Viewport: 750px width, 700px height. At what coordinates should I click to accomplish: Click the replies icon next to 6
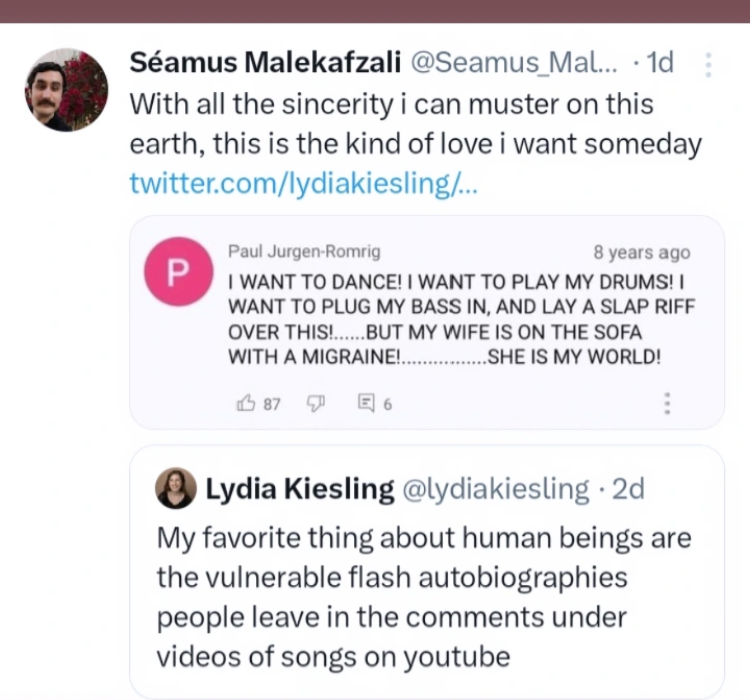click(365, 404)
